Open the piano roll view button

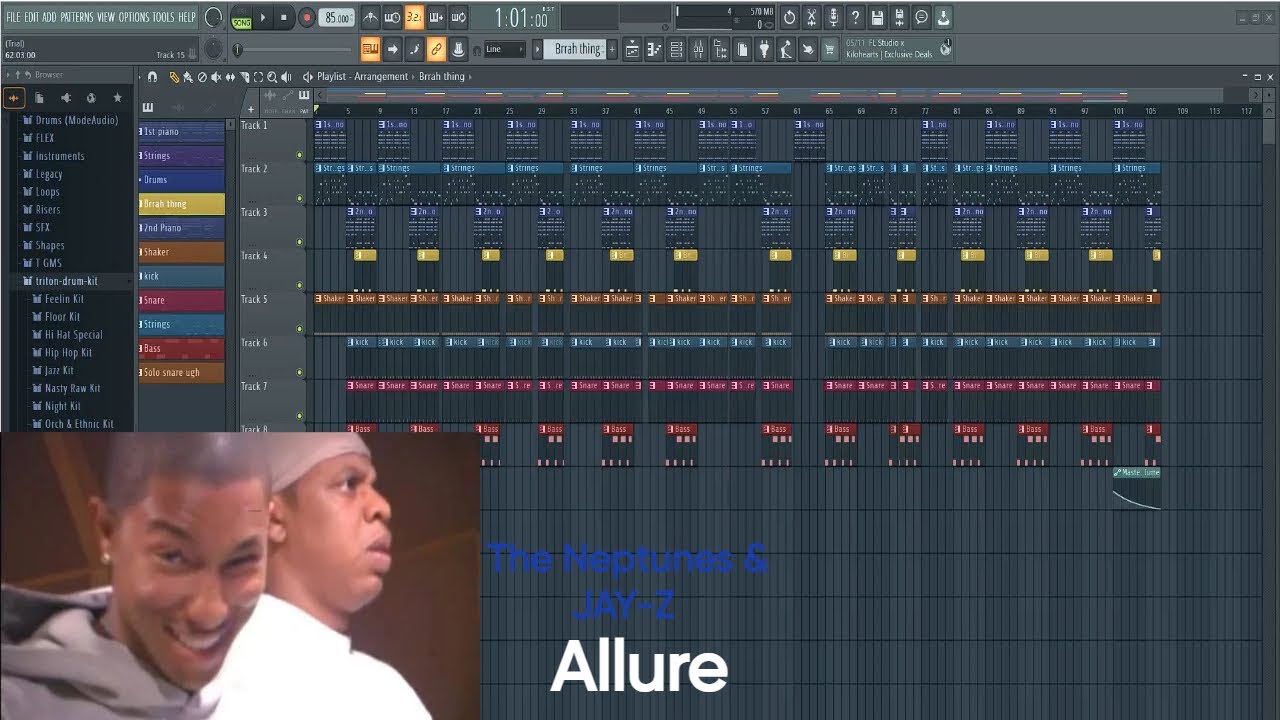coord(655,49)
